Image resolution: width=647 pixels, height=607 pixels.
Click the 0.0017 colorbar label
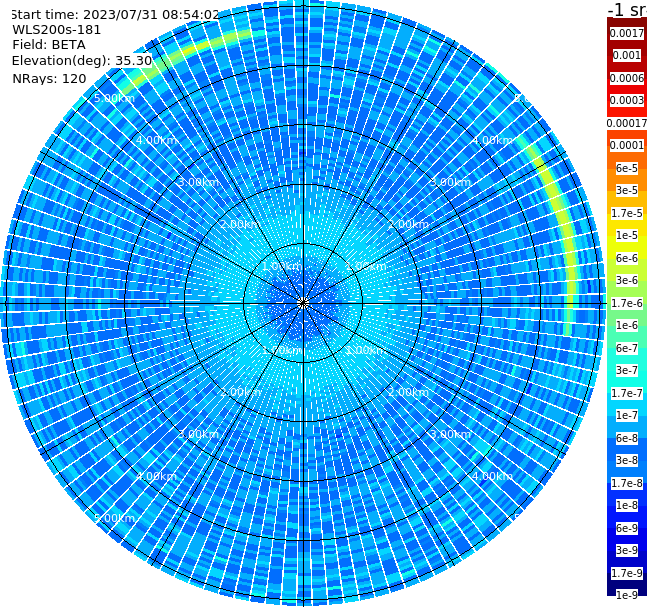click(627, 33)
